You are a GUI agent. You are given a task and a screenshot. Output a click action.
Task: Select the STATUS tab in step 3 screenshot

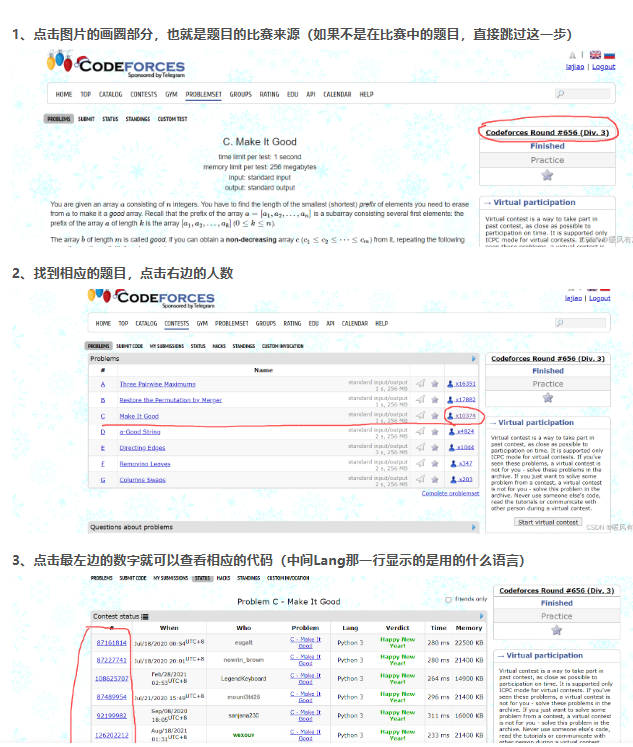tap(202, 578)
